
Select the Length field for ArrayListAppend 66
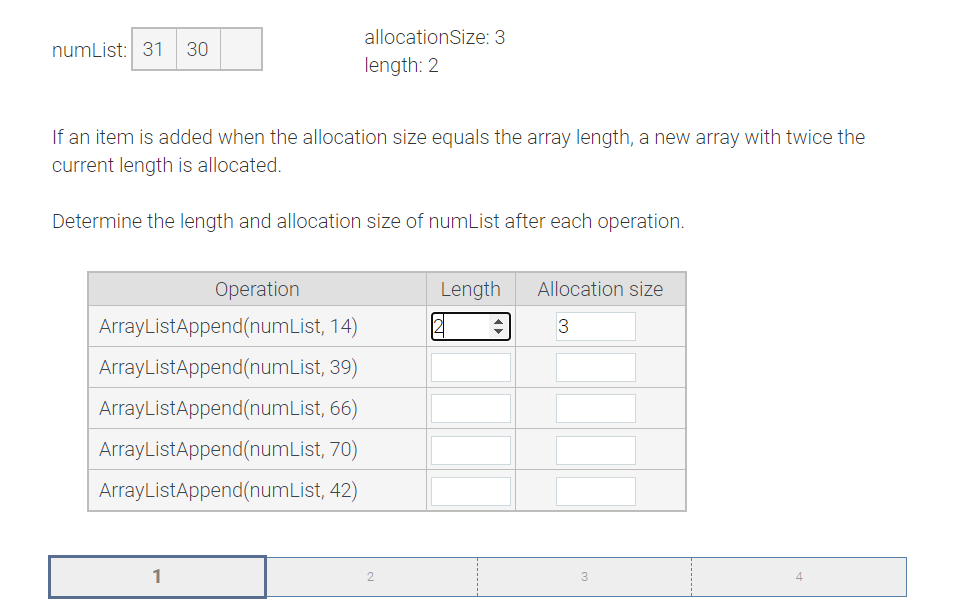pyautogui.click(x=470, y=407)
